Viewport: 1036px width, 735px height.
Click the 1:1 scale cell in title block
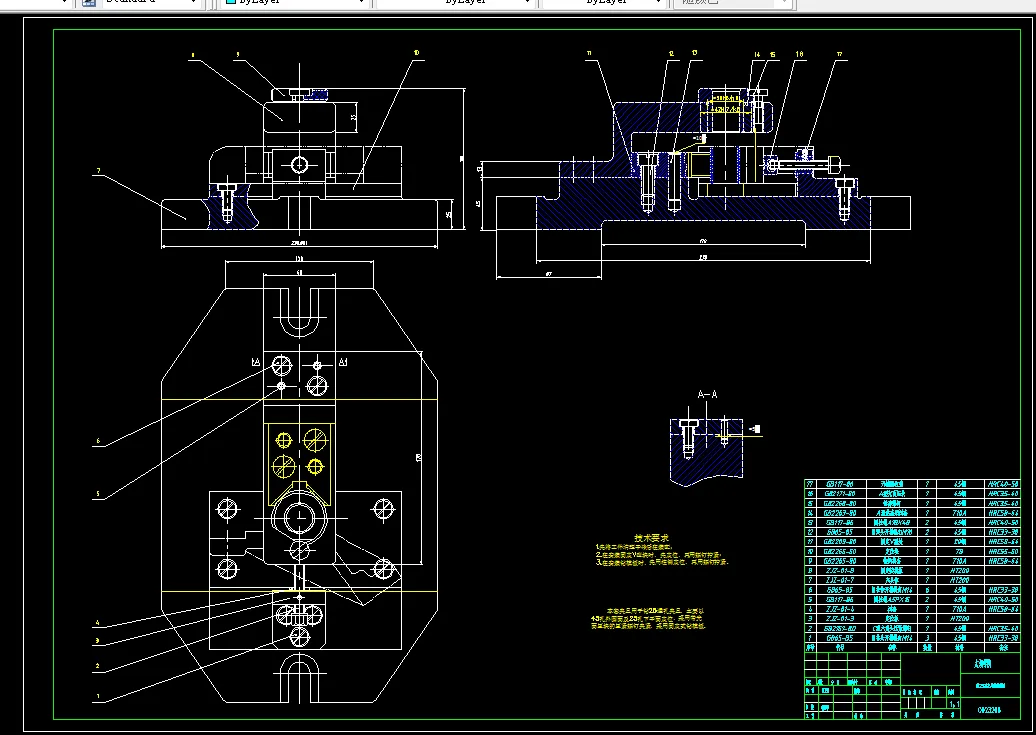[953, 705]
